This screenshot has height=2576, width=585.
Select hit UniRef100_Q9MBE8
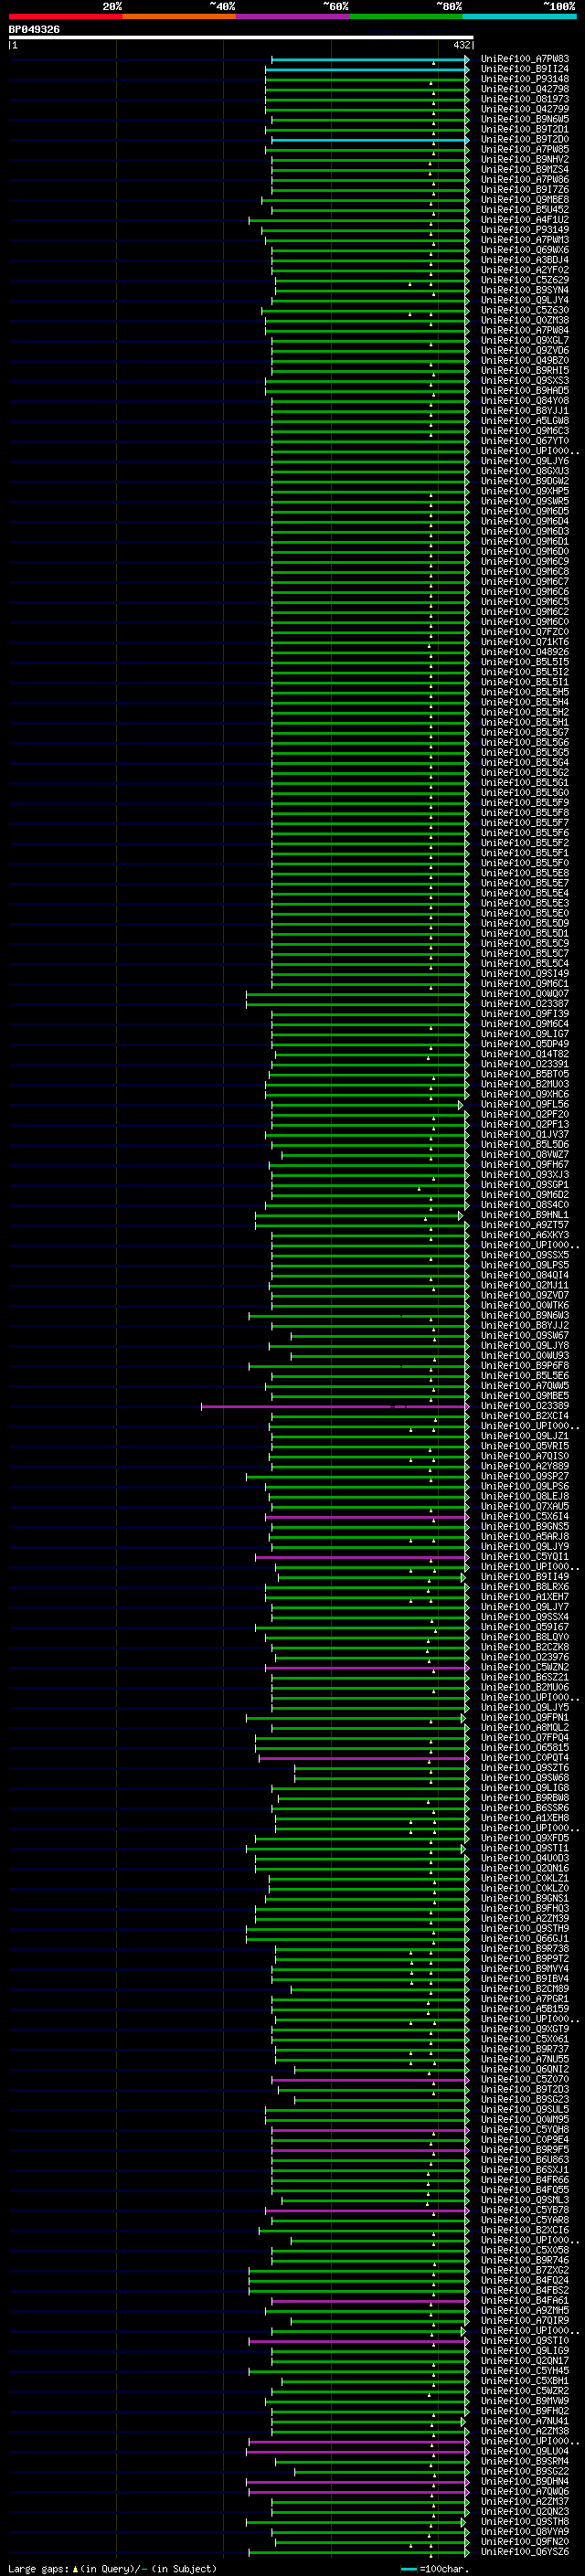click(x=524, y=200)
